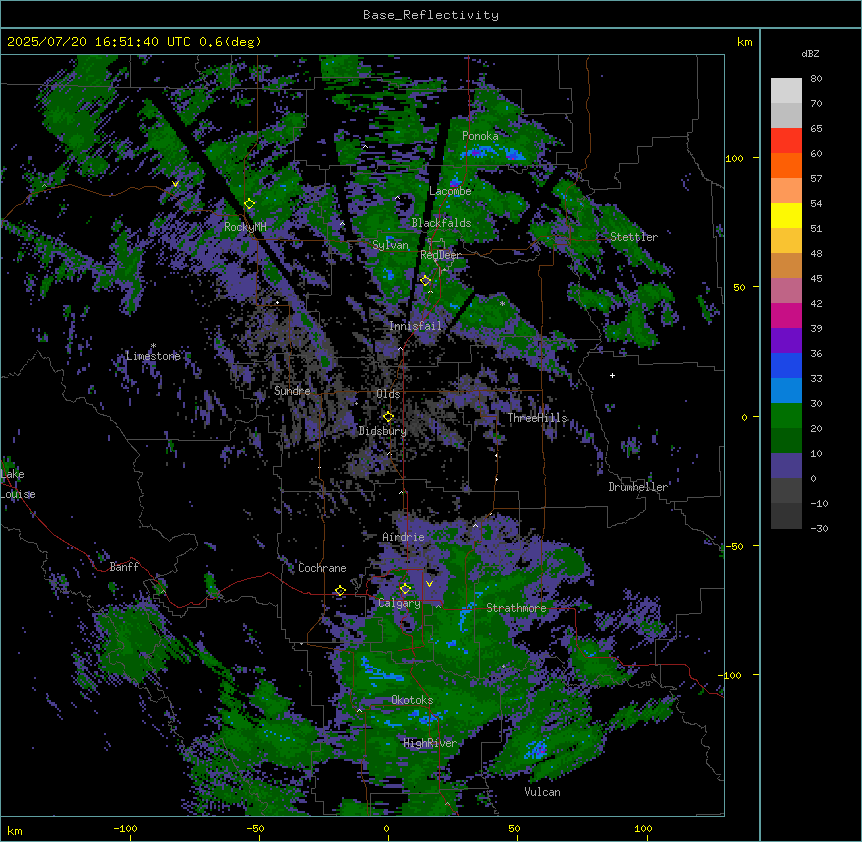Select the Didsbury label
The image size is (862, 842).
[383, 431]
